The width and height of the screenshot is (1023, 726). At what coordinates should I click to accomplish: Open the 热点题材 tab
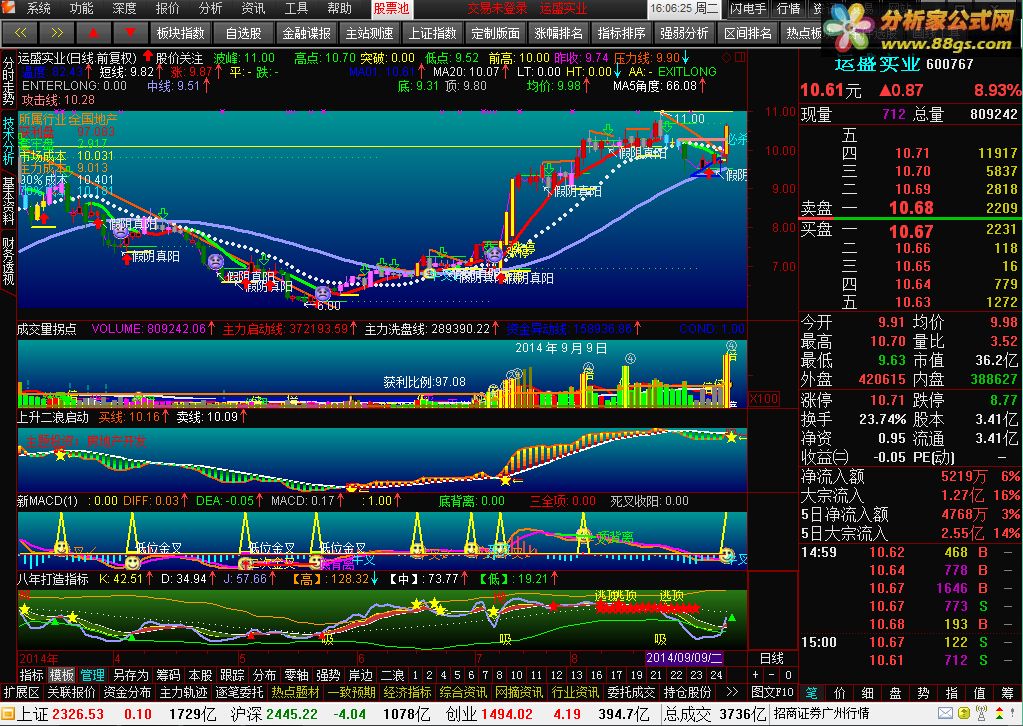pos(296,692)
